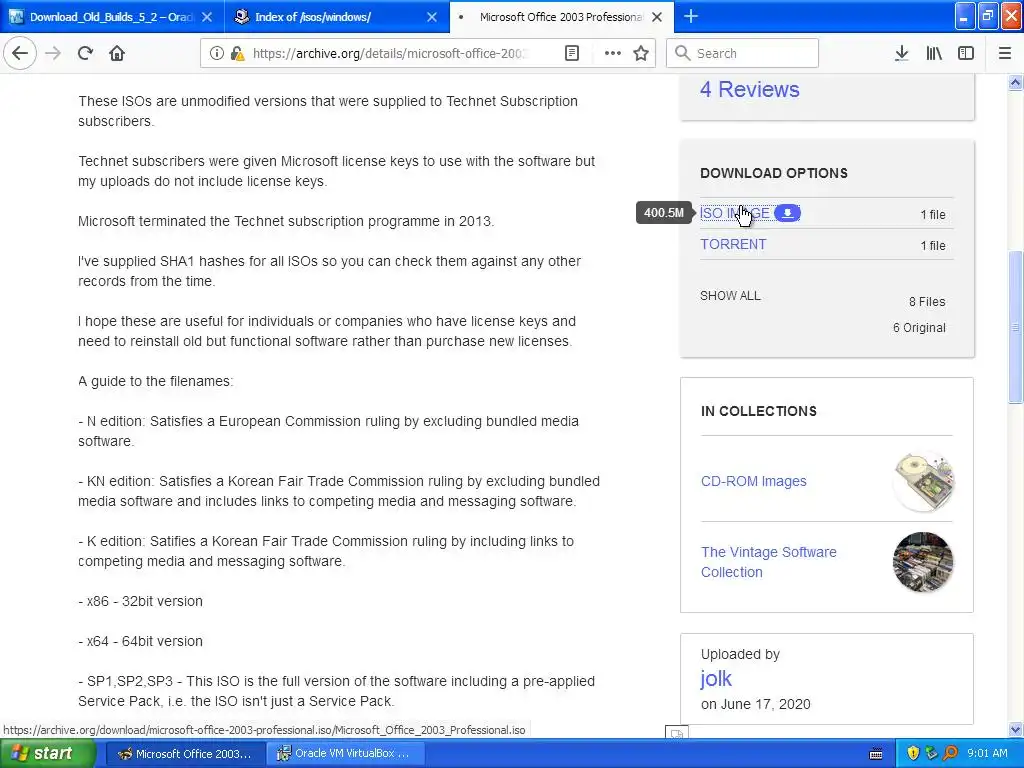Toggle the Sidebars icon in toolbar
This screenshot has height=768, width=1024.
pyautogui.click(x=966, y=54)
